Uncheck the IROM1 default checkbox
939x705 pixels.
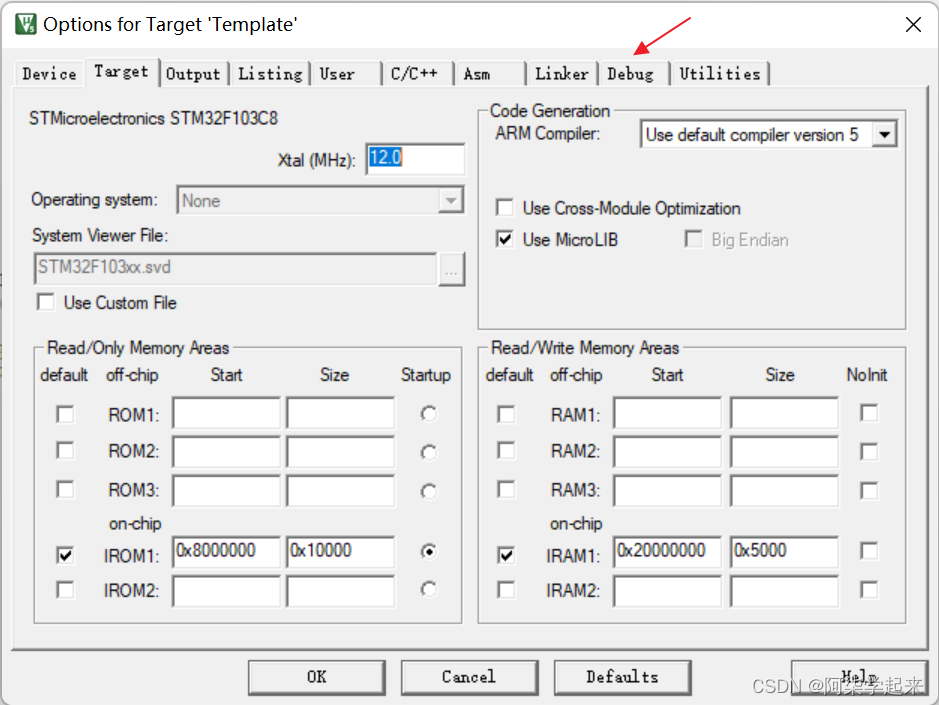pos(65,555)
